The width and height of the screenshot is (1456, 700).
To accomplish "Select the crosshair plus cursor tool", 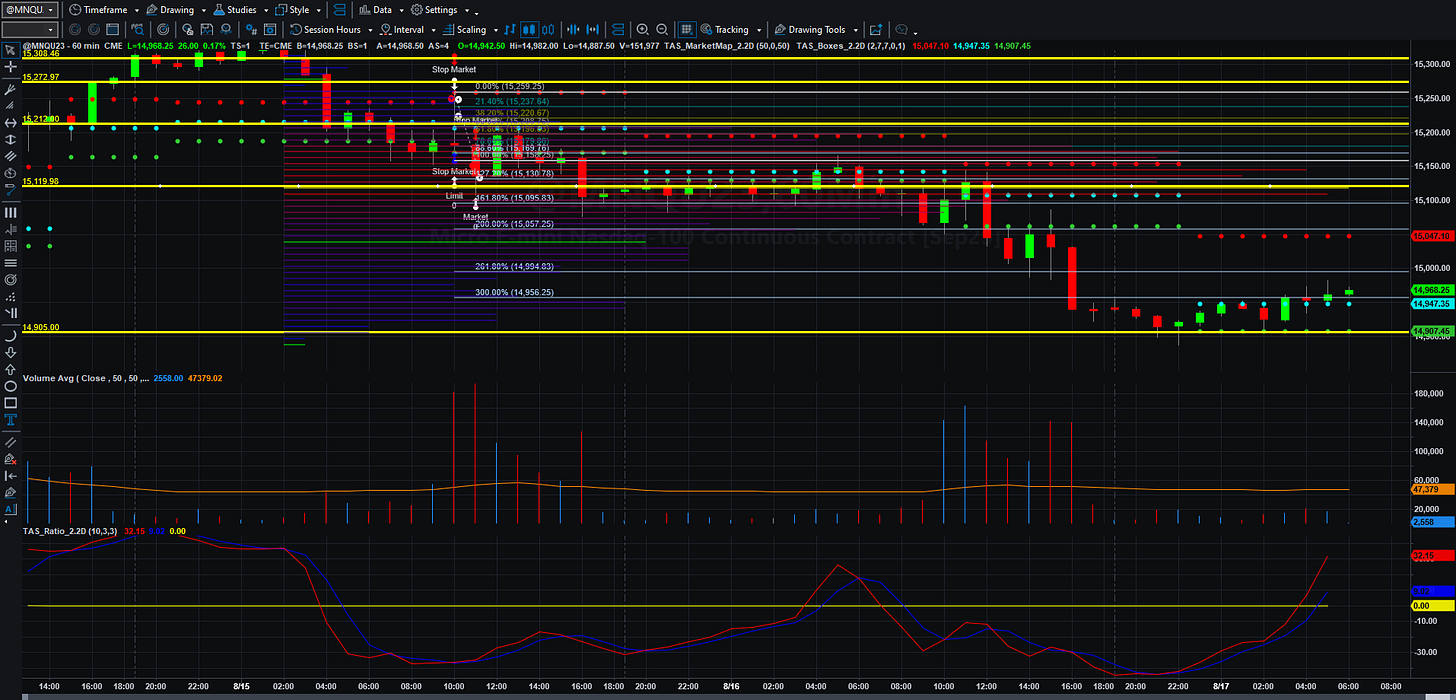I will pos(10,67).
